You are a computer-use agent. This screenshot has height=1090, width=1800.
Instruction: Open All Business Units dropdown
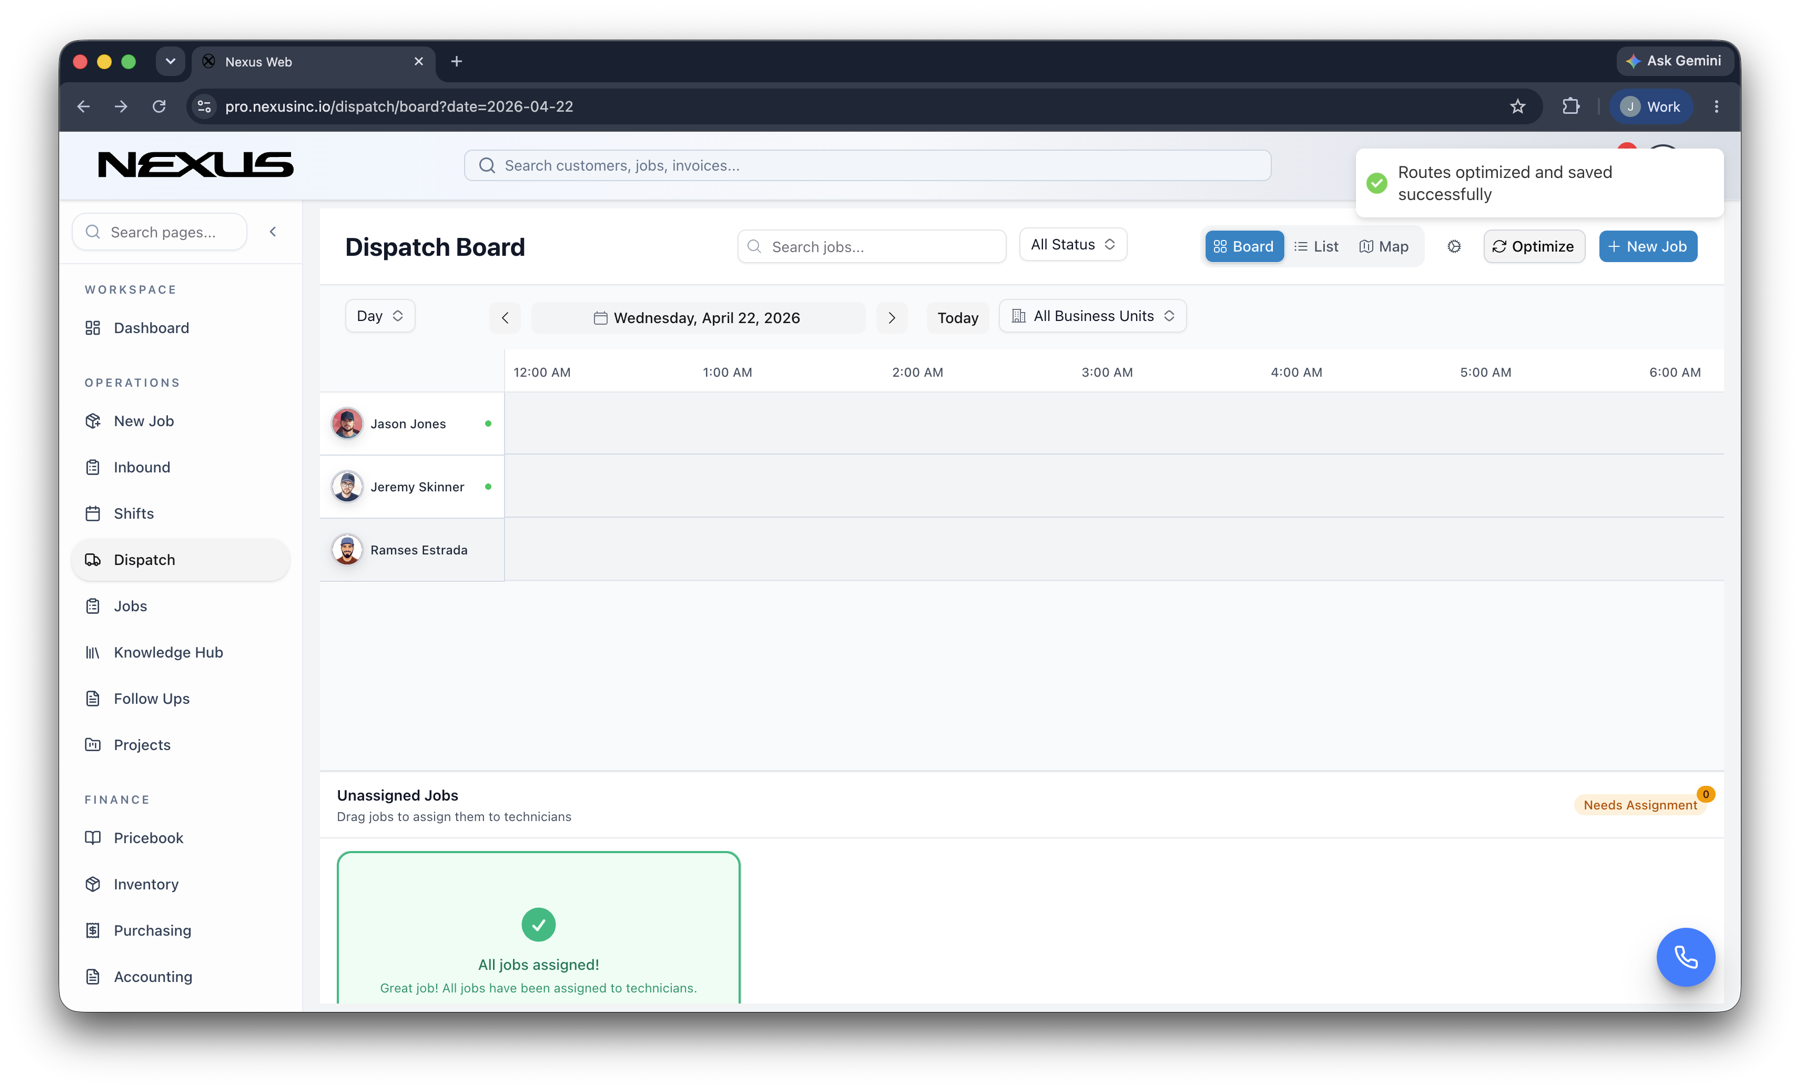(x=1093, y=316)
